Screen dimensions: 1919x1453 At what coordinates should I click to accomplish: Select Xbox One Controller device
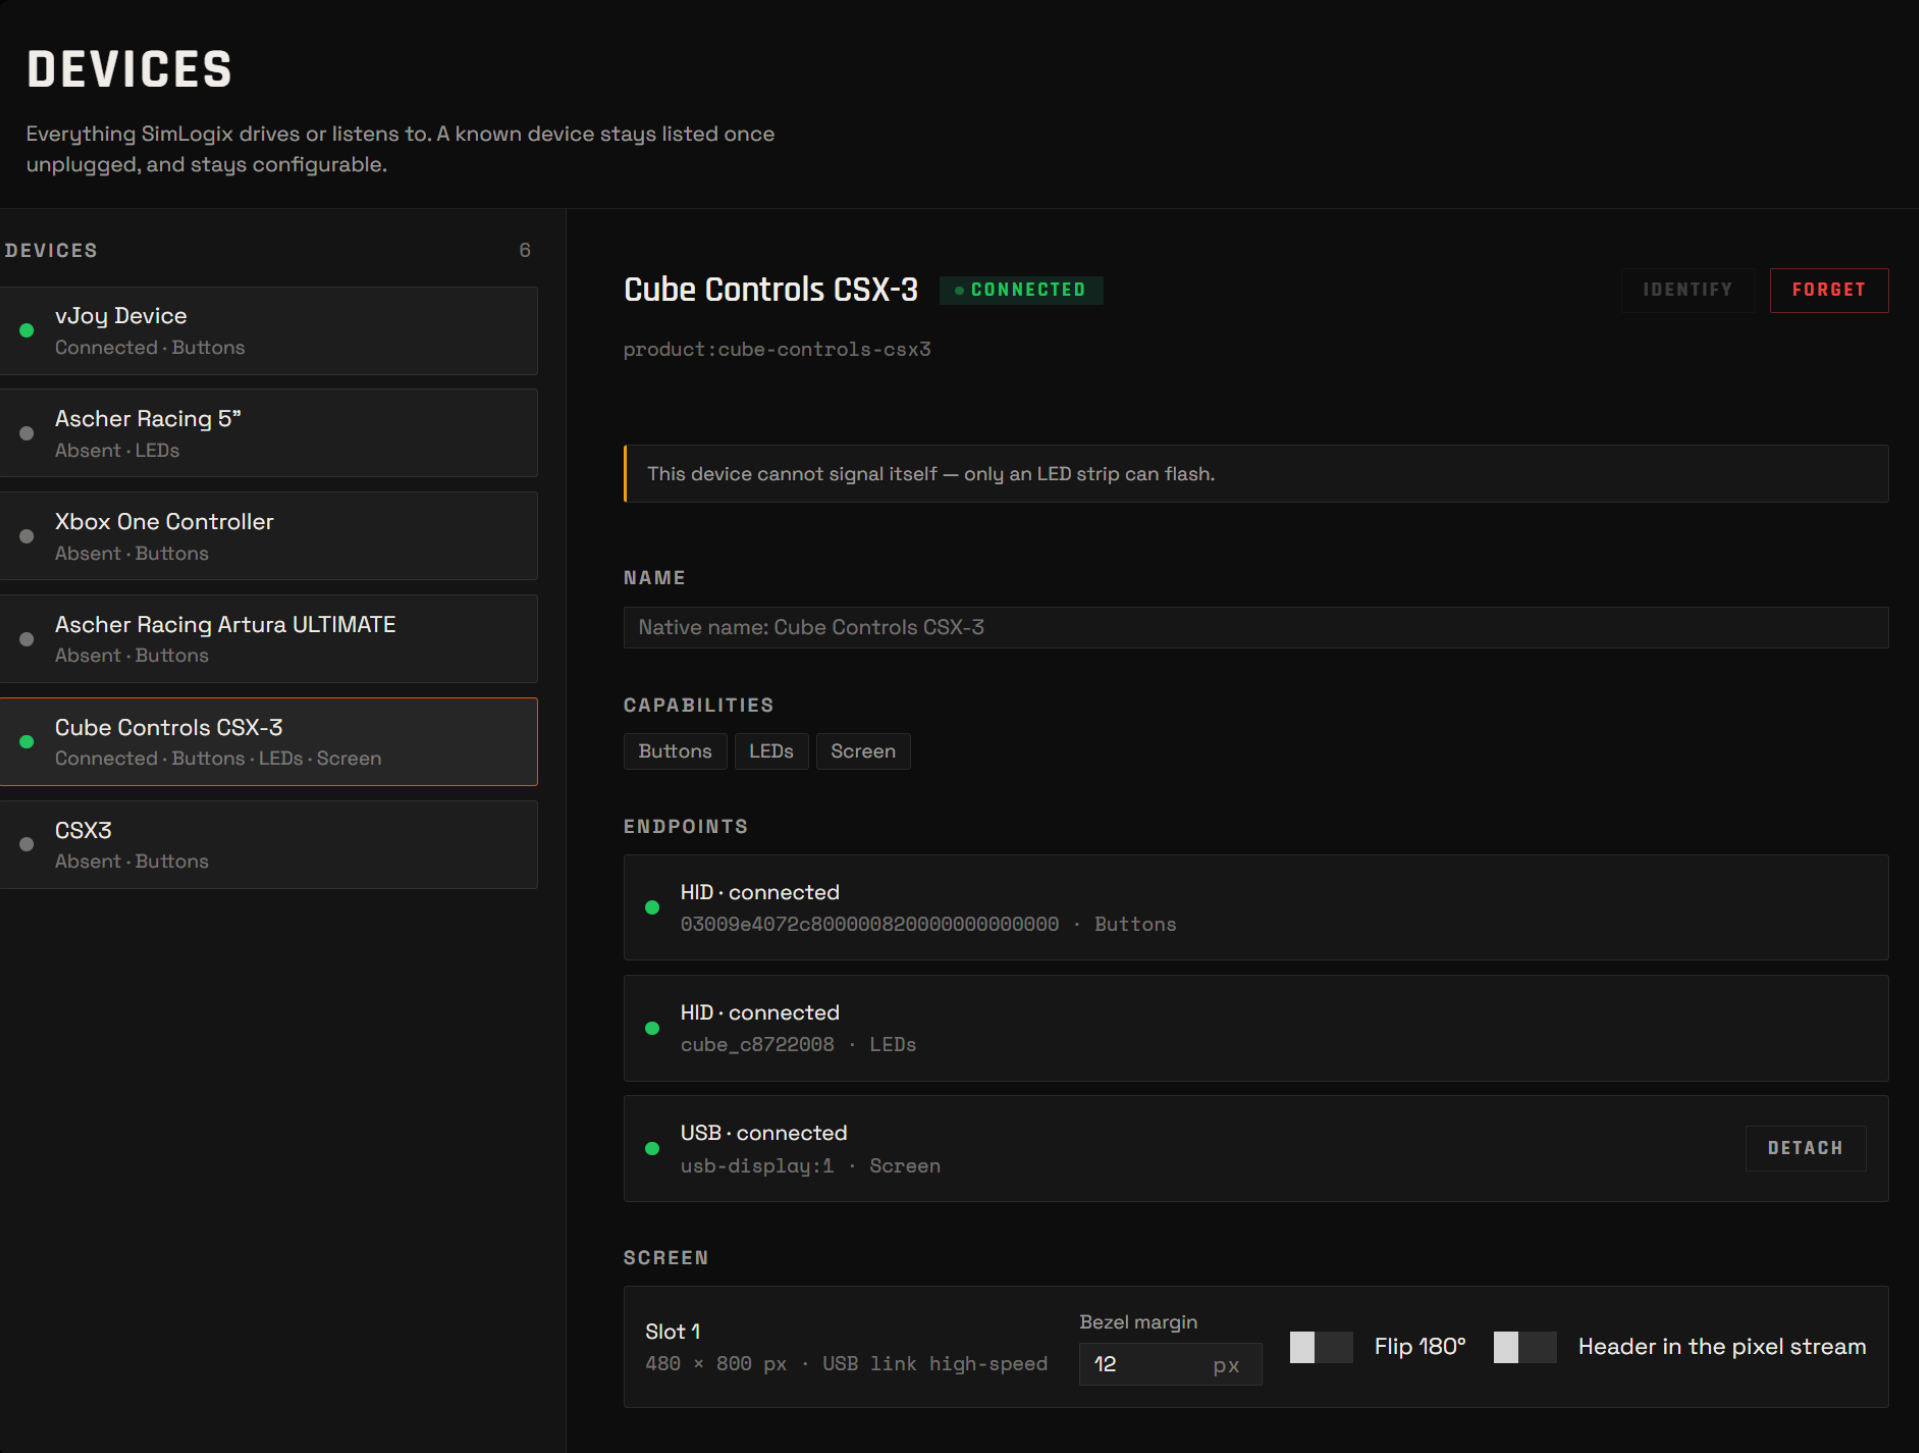(x=268, y=536)
